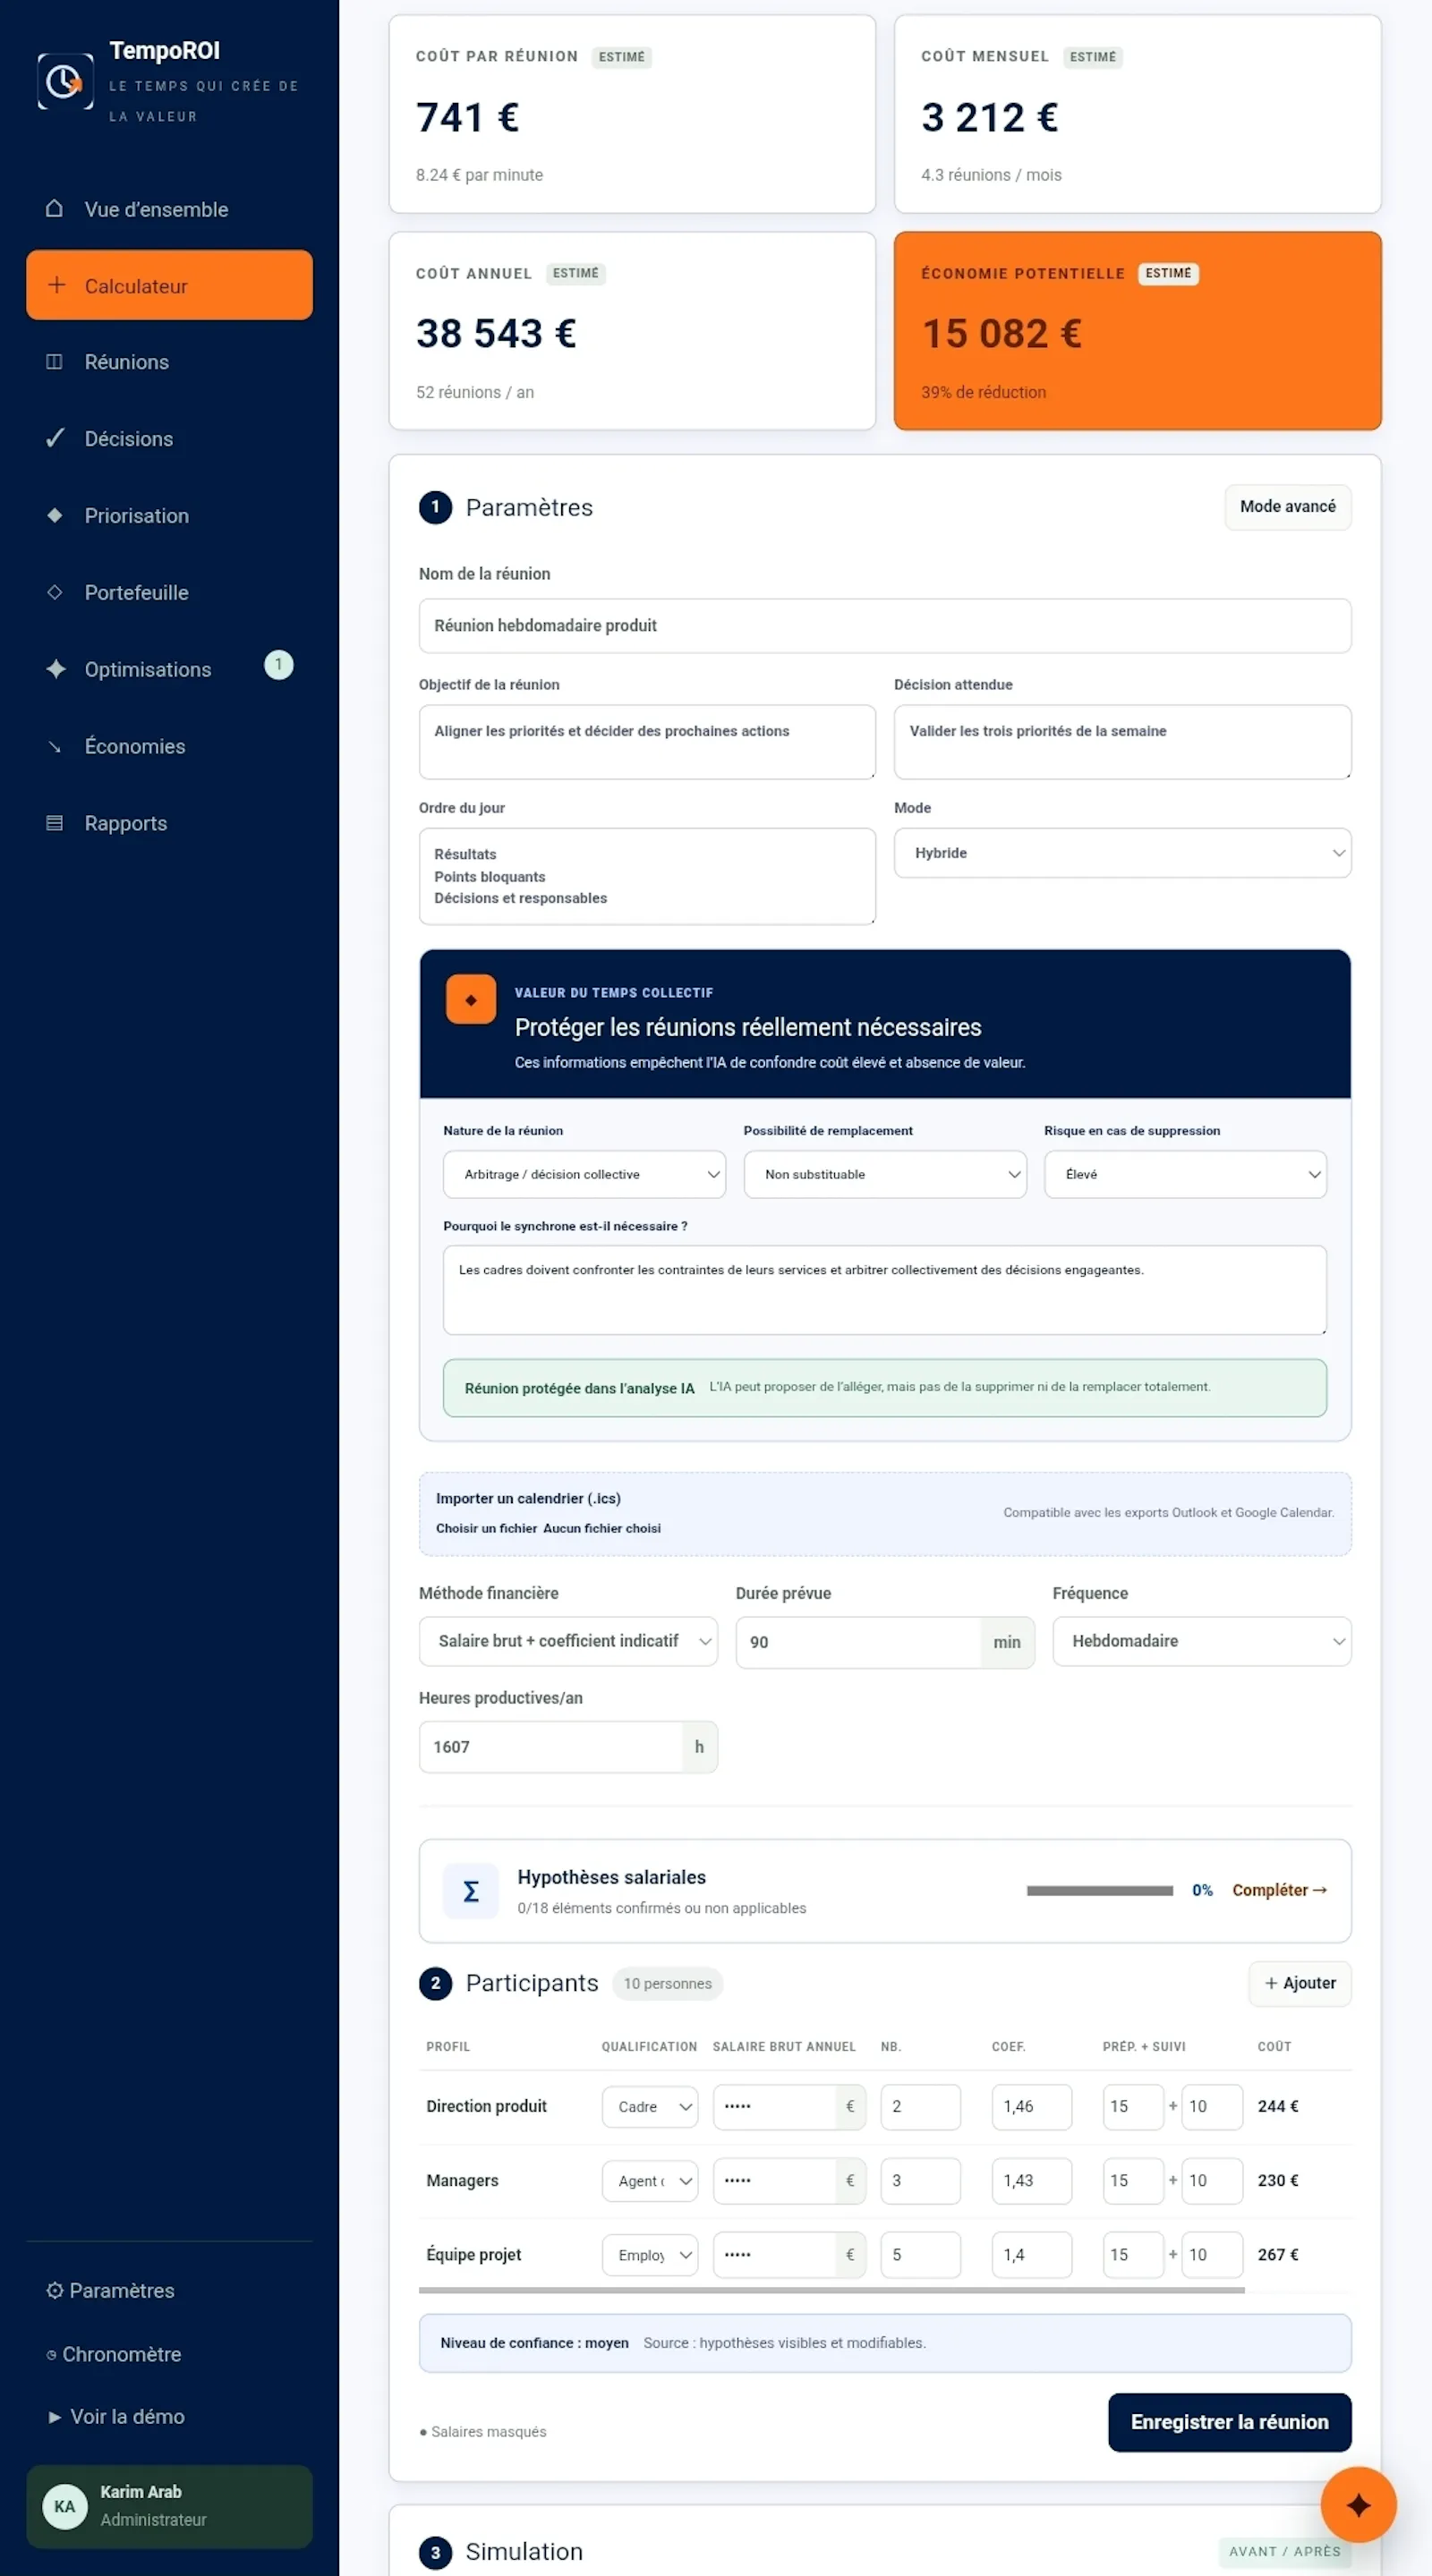Click the Compléter link
The width and height of the screenshot is (1432, 2576).
1279,1890
